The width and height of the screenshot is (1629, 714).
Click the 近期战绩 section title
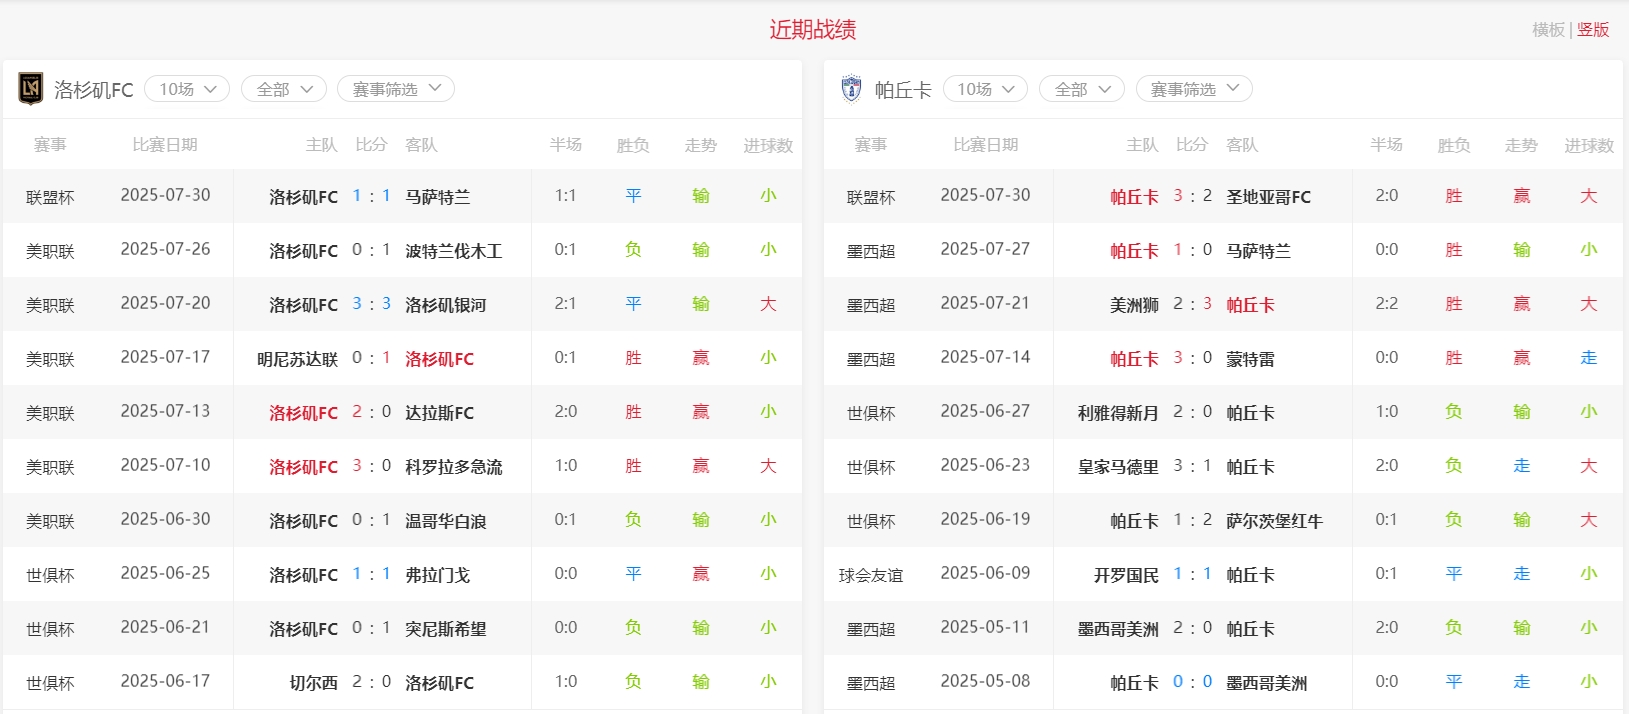click(x=812, y=30)
